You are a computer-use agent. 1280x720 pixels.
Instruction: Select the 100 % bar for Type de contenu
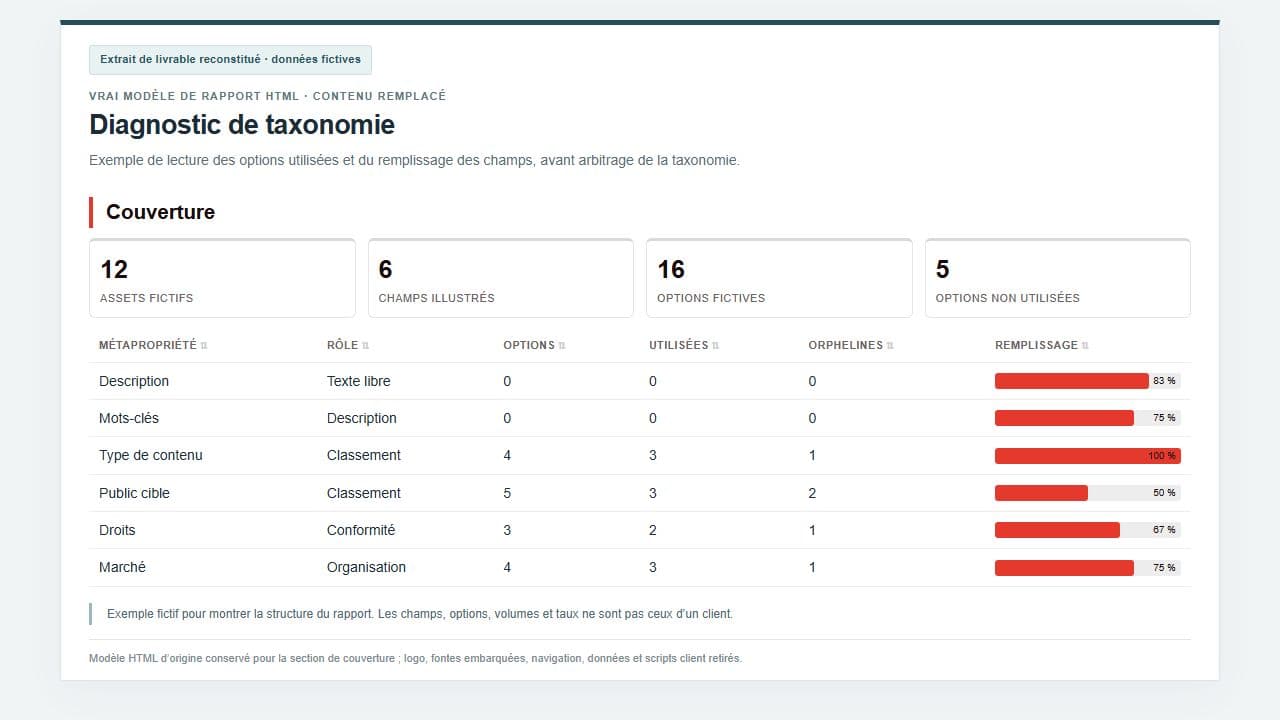click(1087, 456)
